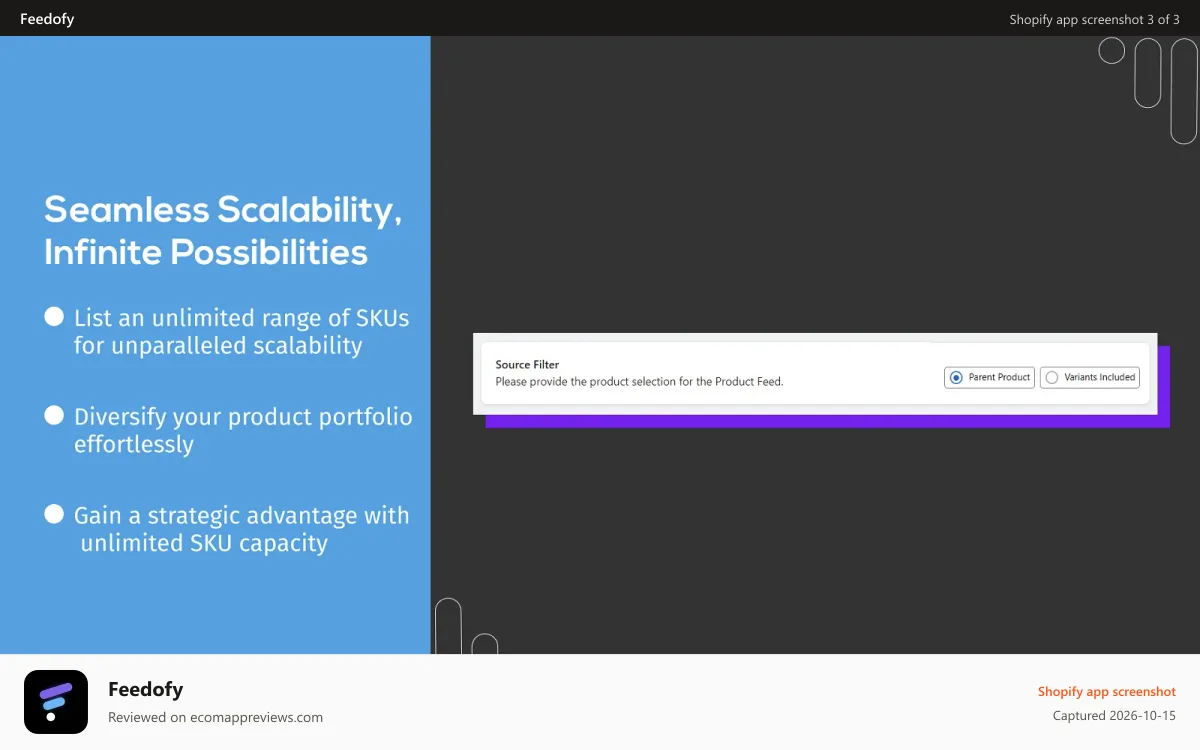Click 'Shopify app screenshot 3 of 3' label
This screenshot has width=1200, height=750.
click(x=1094, y=19)
